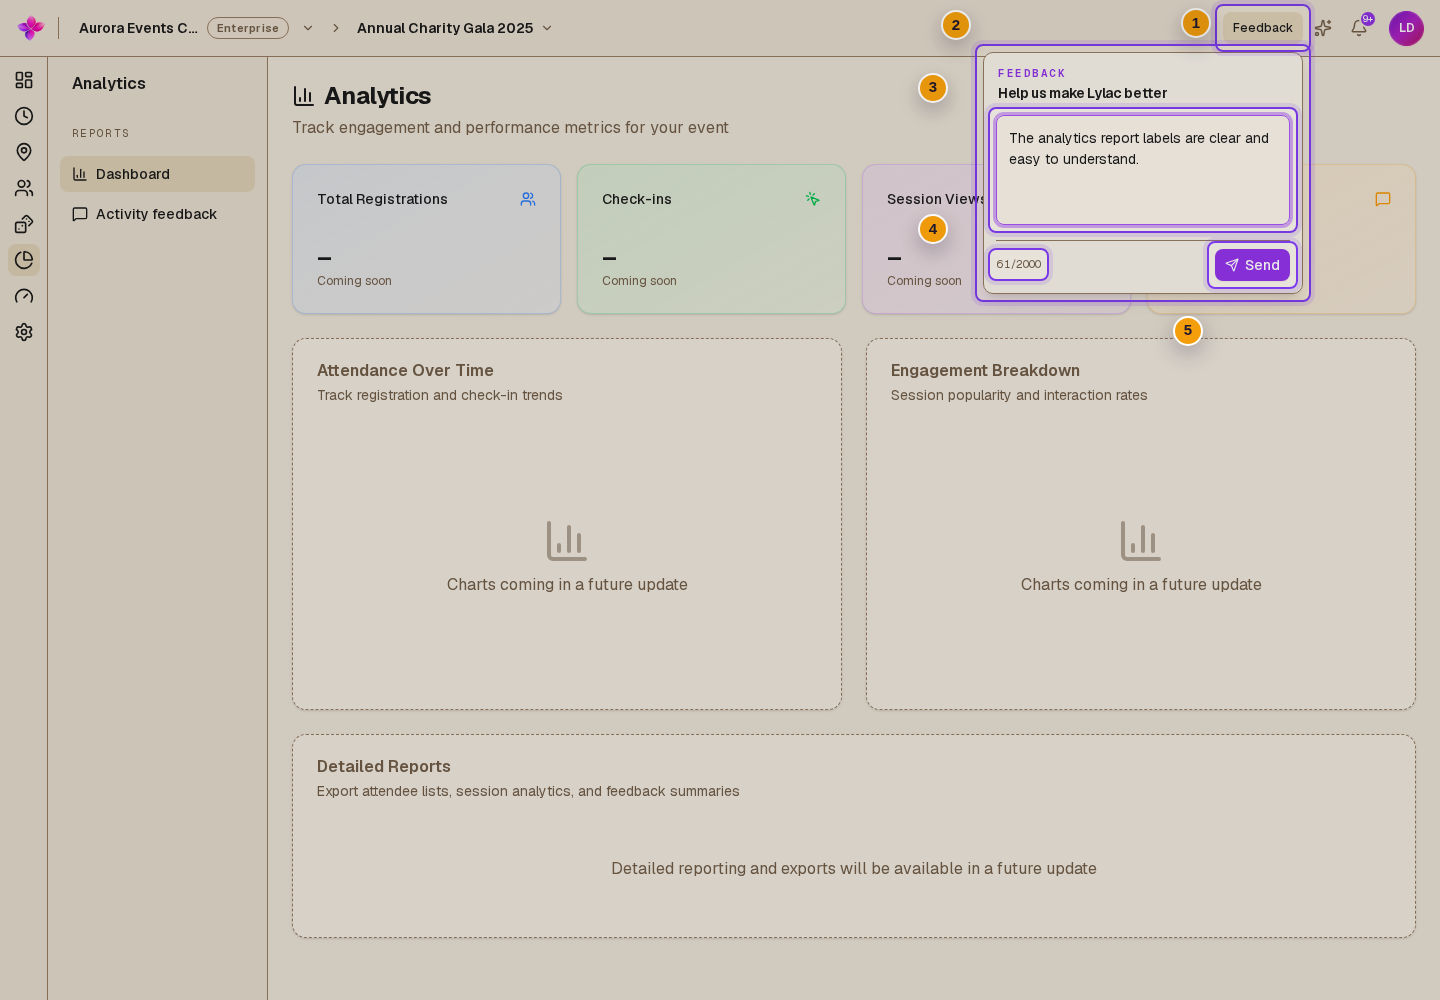Click the chart icon in Attendance Over Time panel
The height and width of the screenshot is (1000, 1440).
[567, 541]
